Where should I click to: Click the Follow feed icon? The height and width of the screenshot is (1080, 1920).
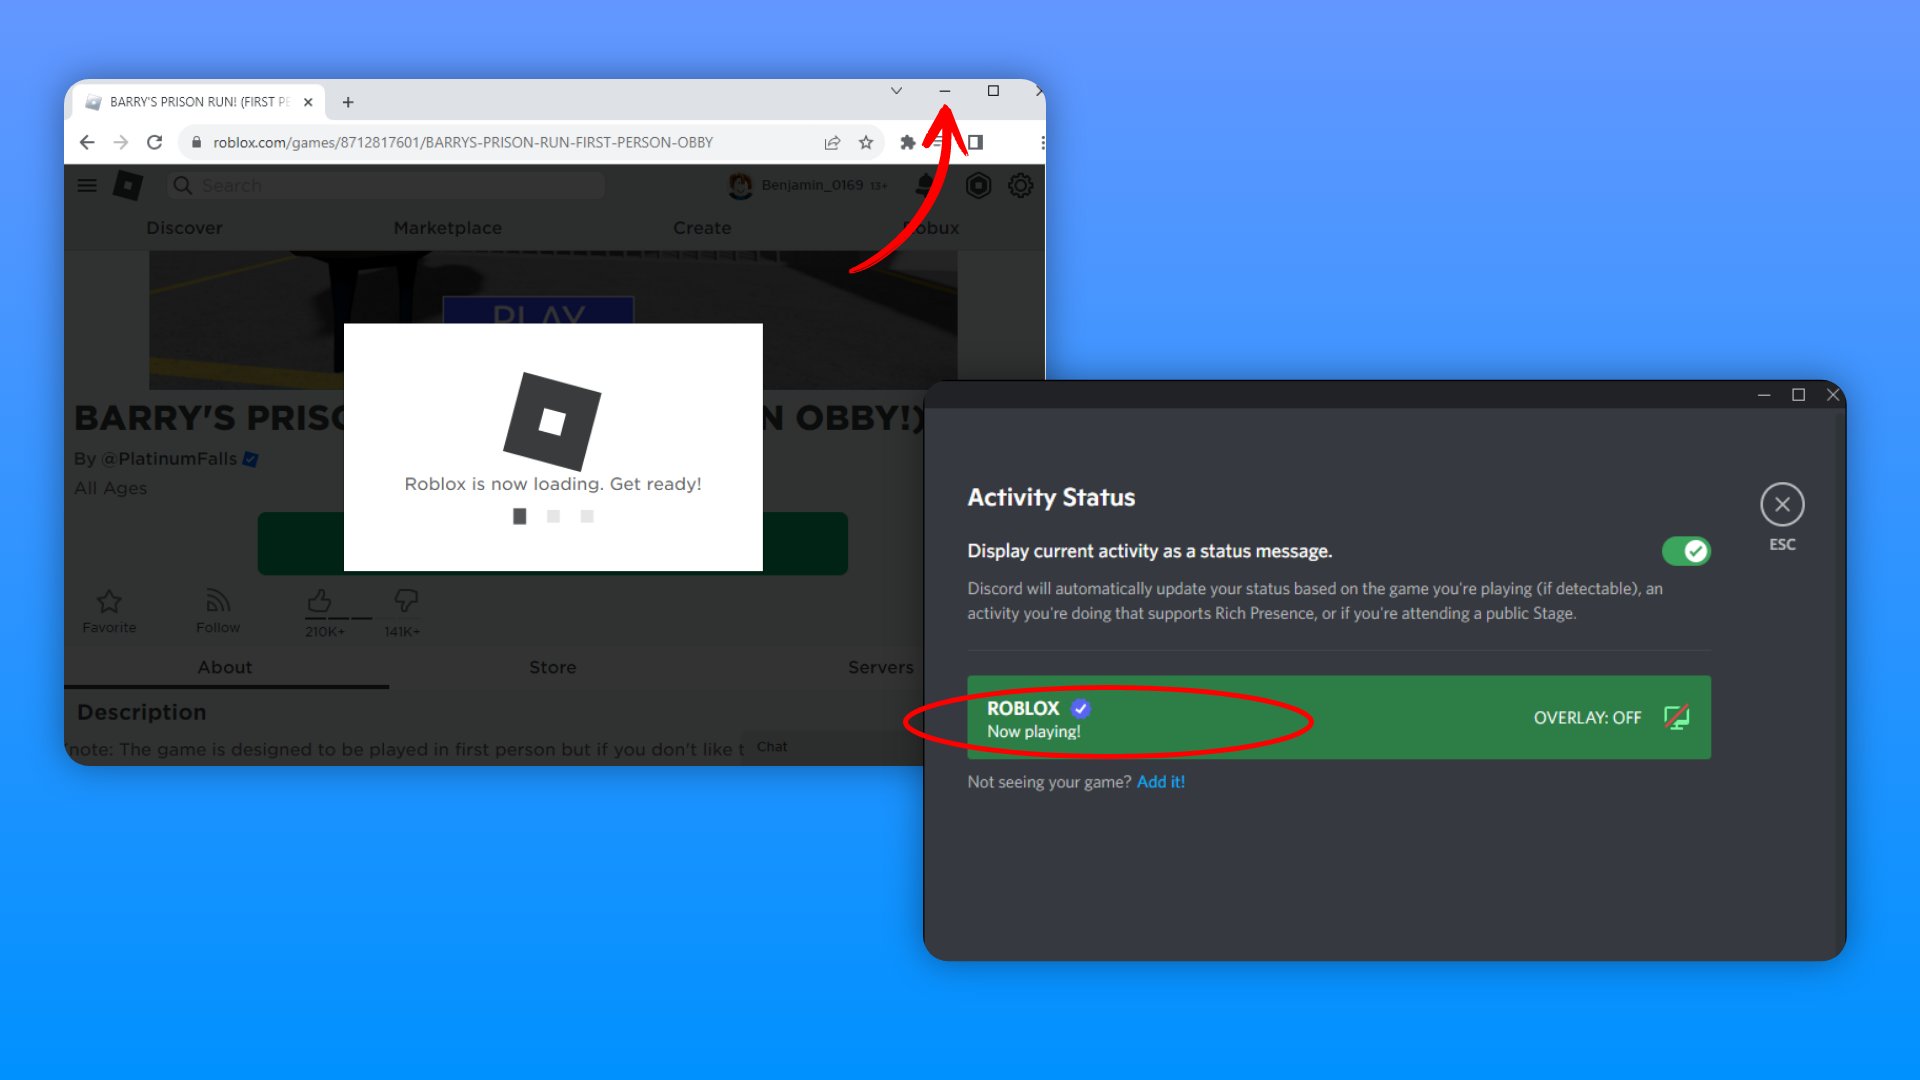(218, 601)
